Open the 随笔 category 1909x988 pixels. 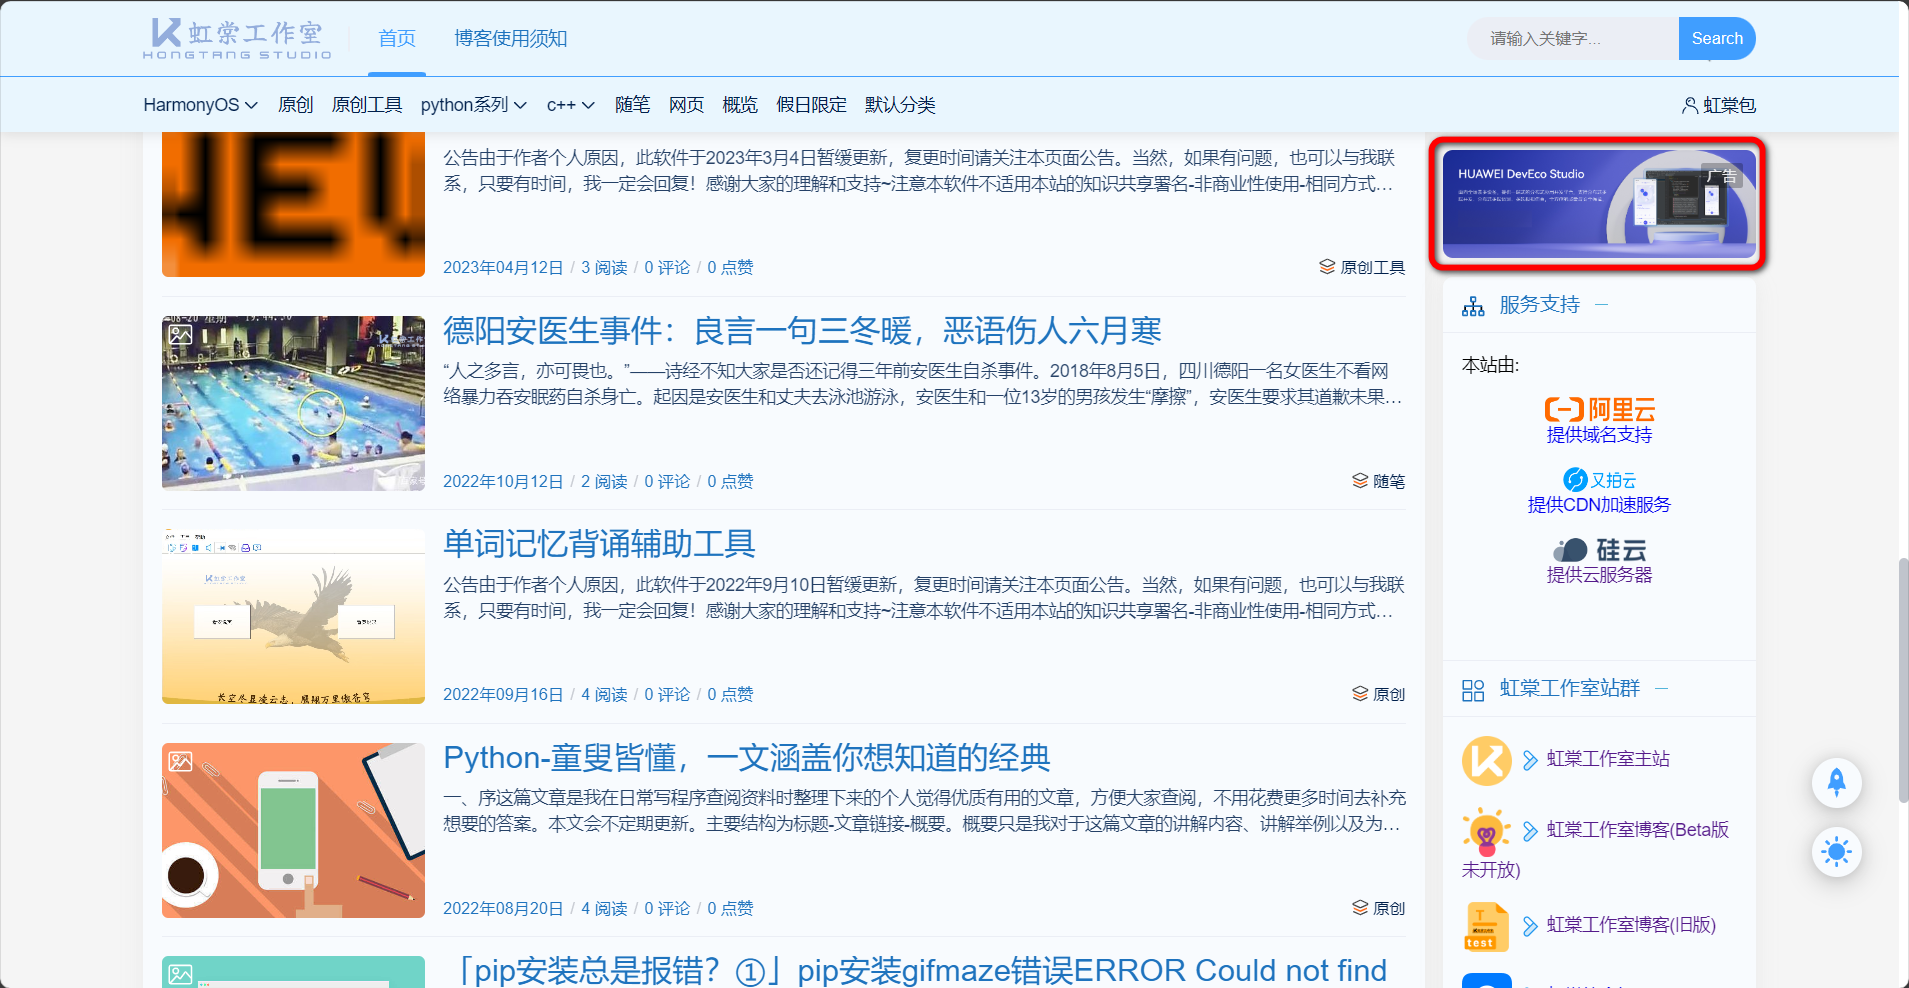632,105
